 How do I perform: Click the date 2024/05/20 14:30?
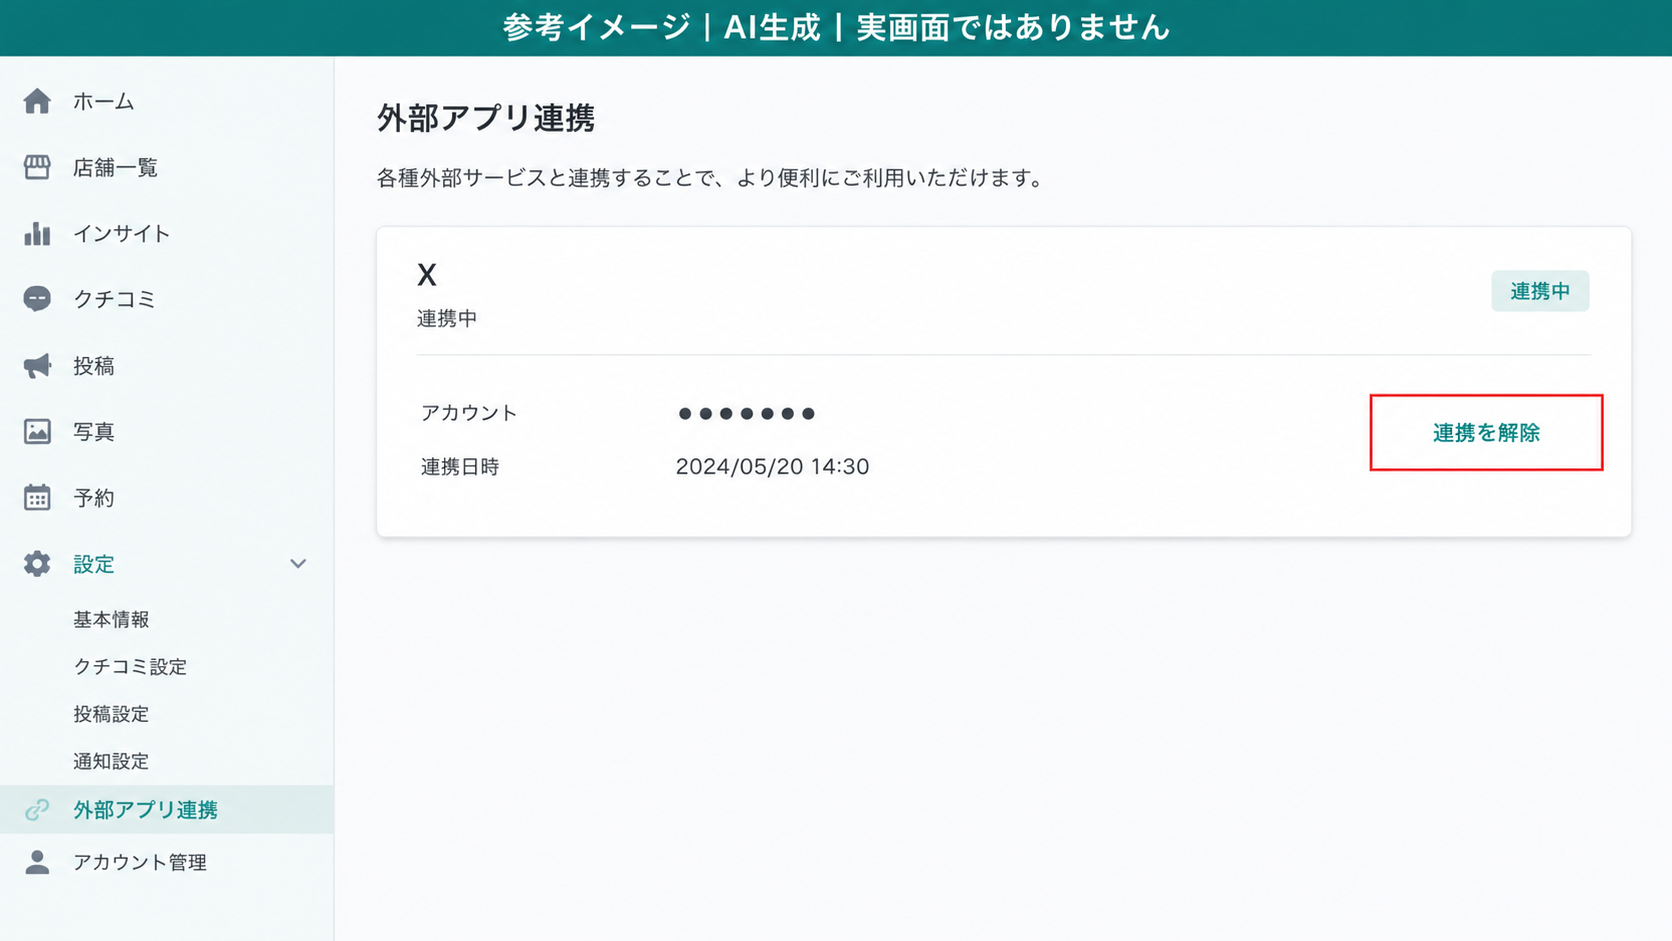772,466
